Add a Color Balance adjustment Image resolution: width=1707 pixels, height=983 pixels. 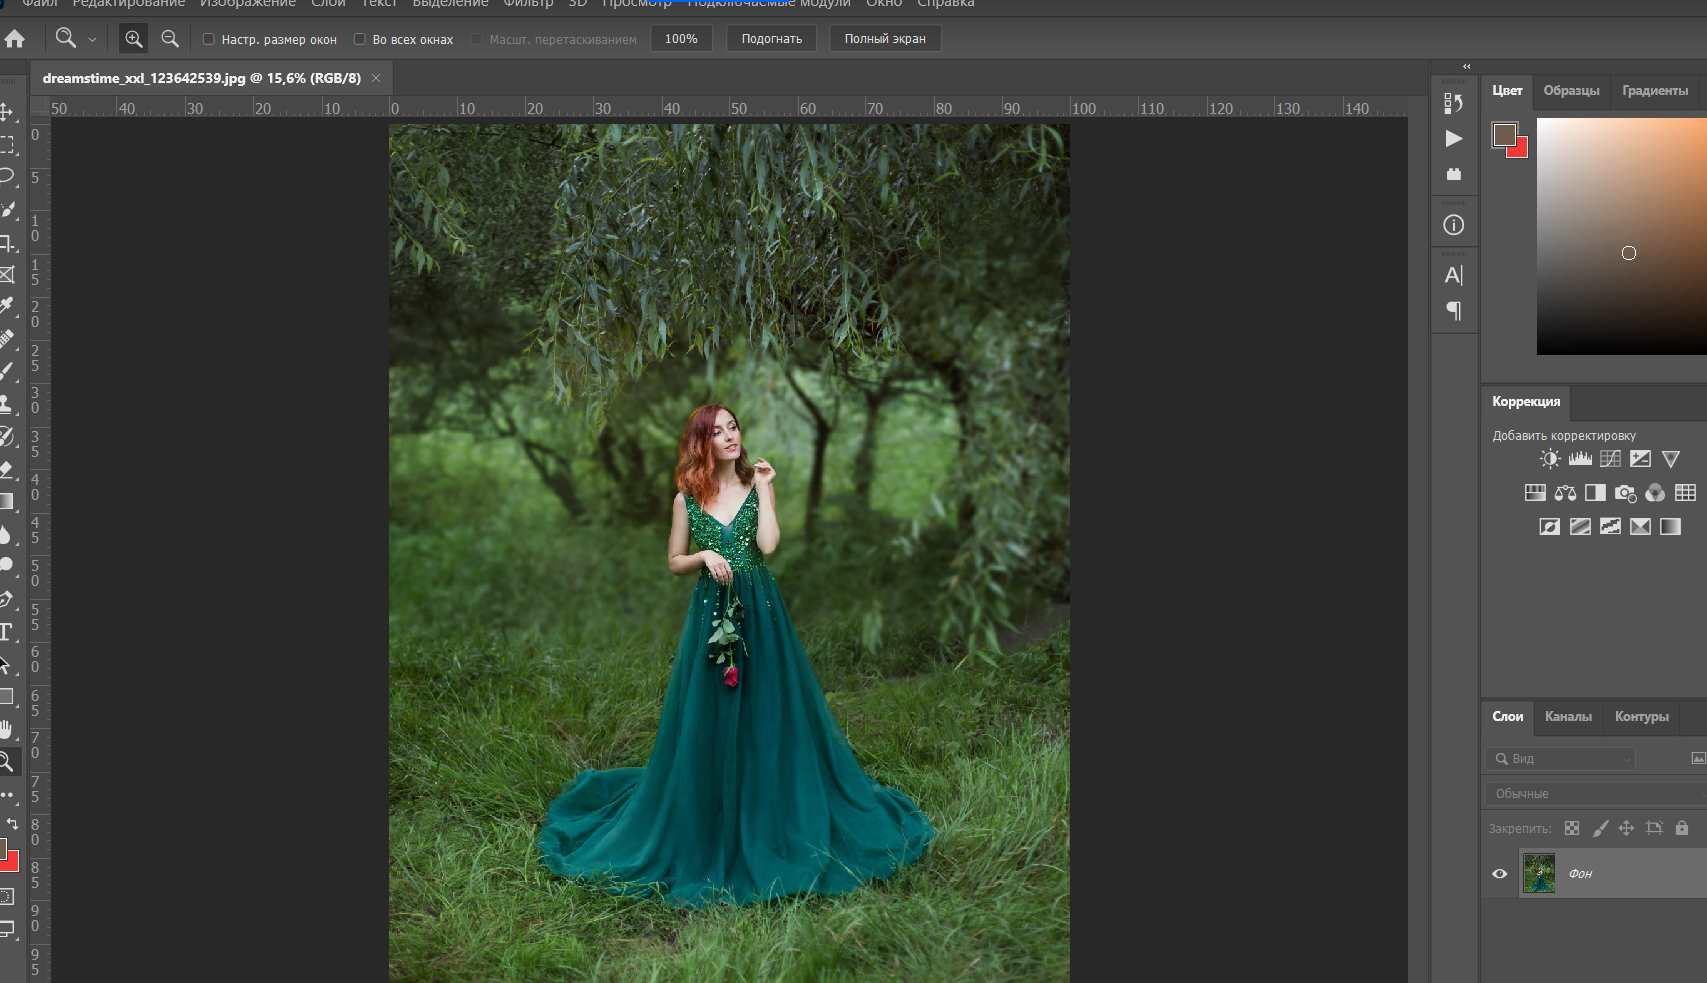click(1565, 493)
